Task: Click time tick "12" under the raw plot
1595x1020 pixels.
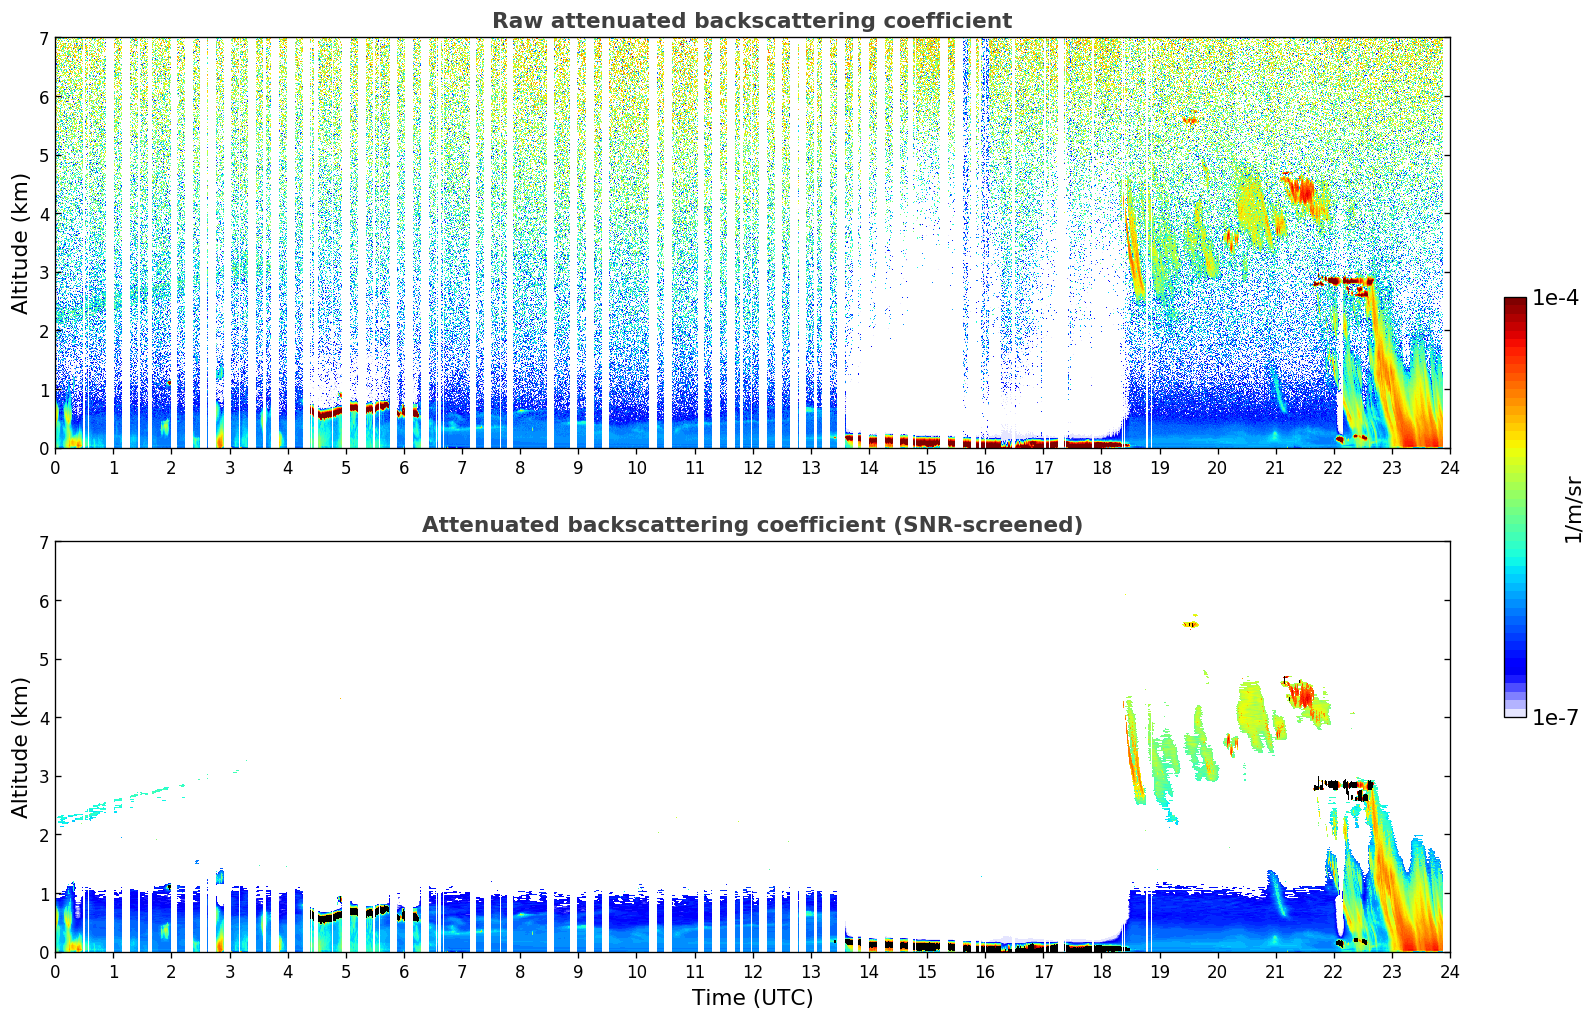Action: pyautogui.click(x=752, y=467)
